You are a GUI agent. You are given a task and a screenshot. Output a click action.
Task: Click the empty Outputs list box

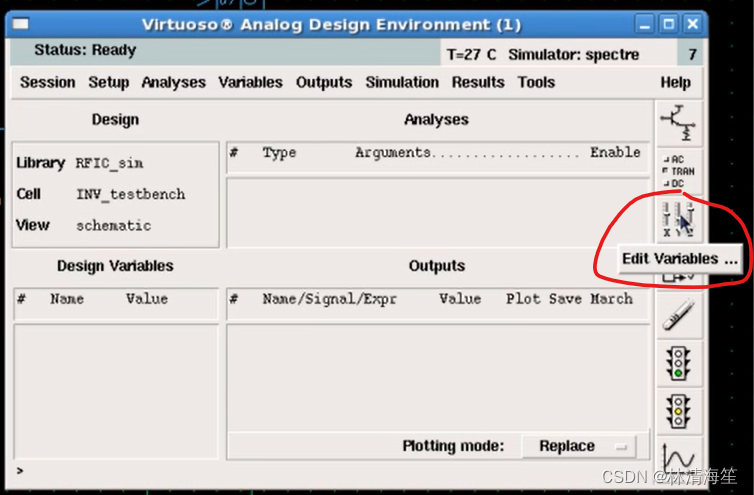[438, 378]
